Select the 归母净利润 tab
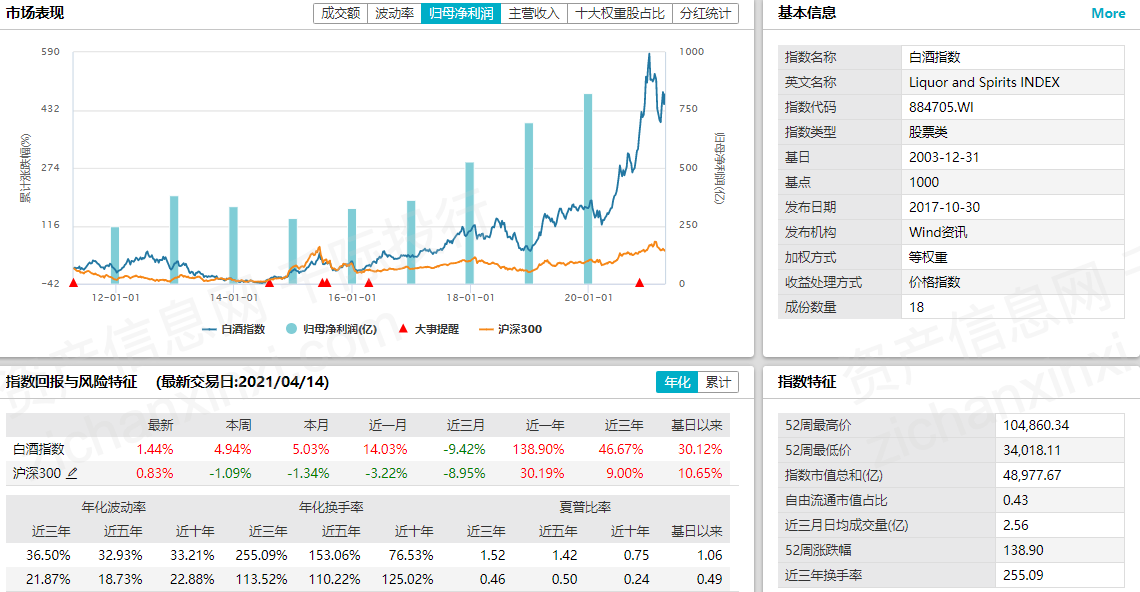 pyautogui.click(x=460, y=14)
